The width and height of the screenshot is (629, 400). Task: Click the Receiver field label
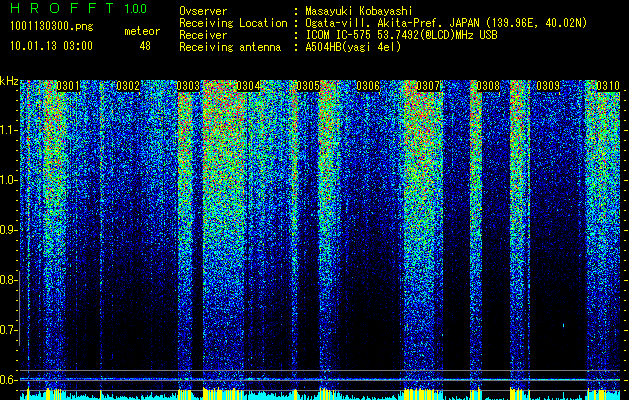[x=203, y=35]
